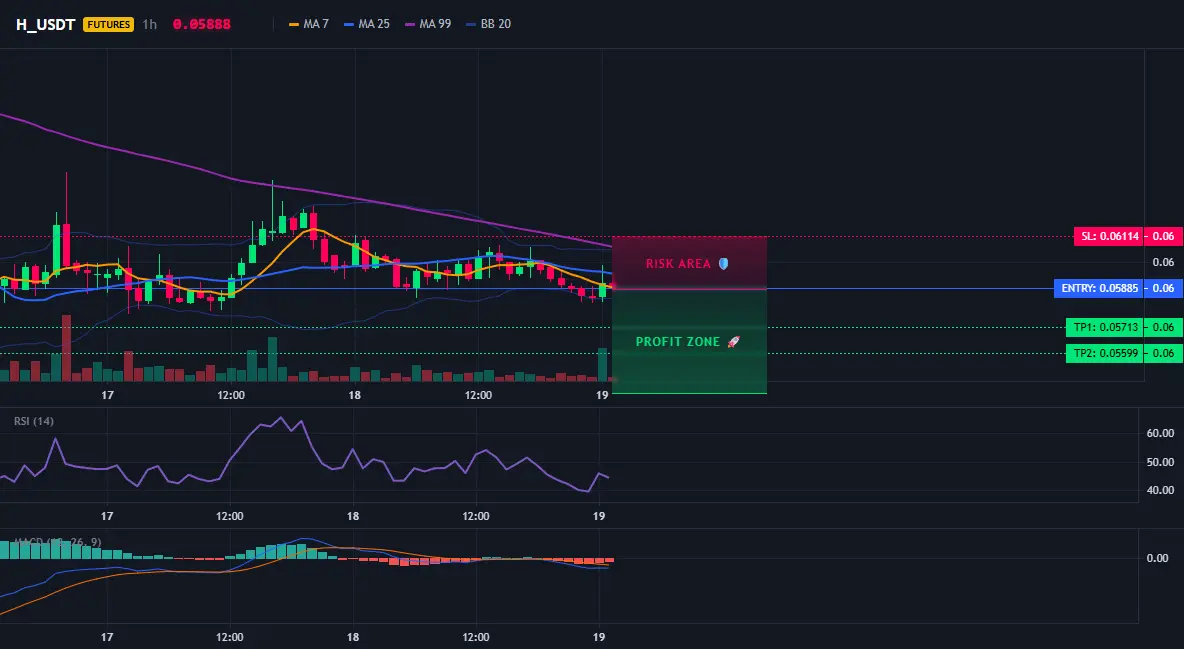Screen dimensions: 1184x649
Task: Click the blue ENTRY tag's second cell, 0.06
Action: (x=1164, y=288)
